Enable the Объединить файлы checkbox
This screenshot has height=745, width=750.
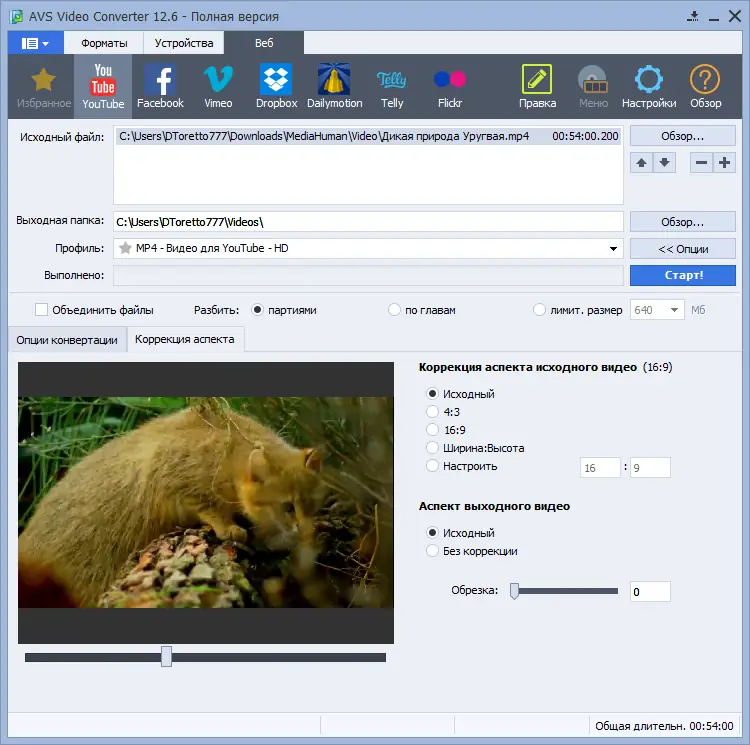coord(42,310)
